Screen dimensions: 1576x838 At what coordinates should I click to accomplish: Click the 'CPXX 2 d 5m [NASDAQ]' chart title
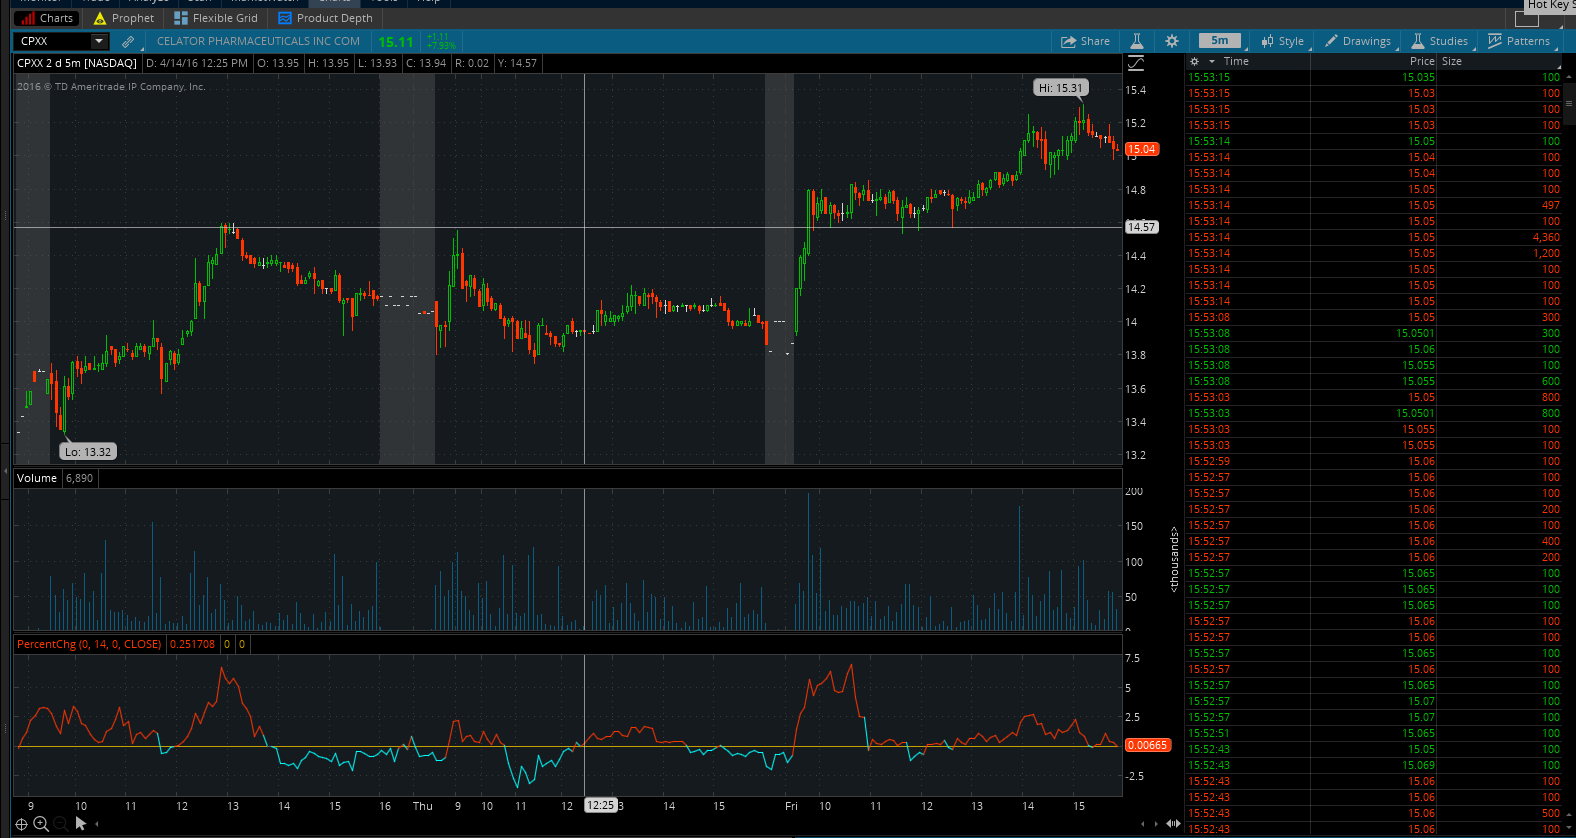pos(77,63)
